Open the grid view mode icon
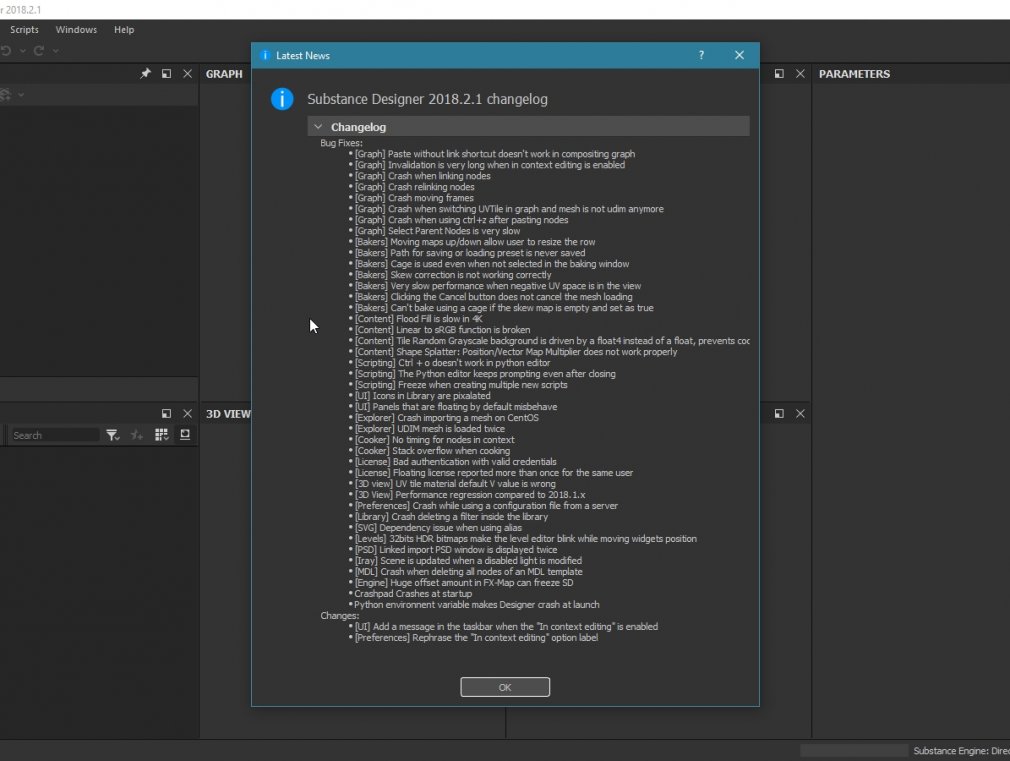1010x761 pixels. tap(162, 435)
